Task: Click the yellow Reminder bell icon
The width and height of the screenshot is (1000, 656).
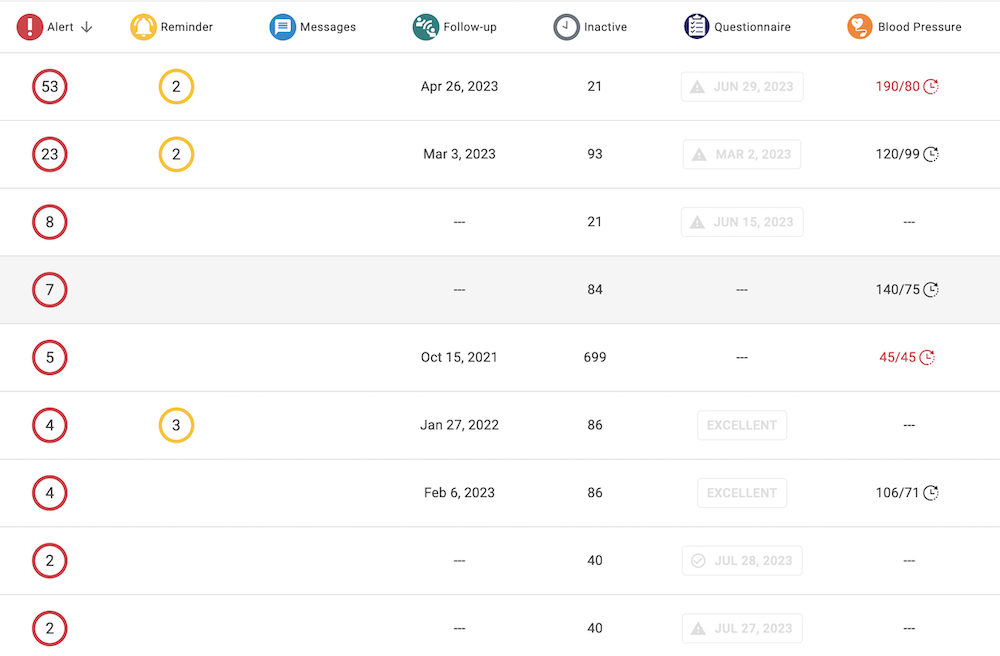Action: (143, 27)
